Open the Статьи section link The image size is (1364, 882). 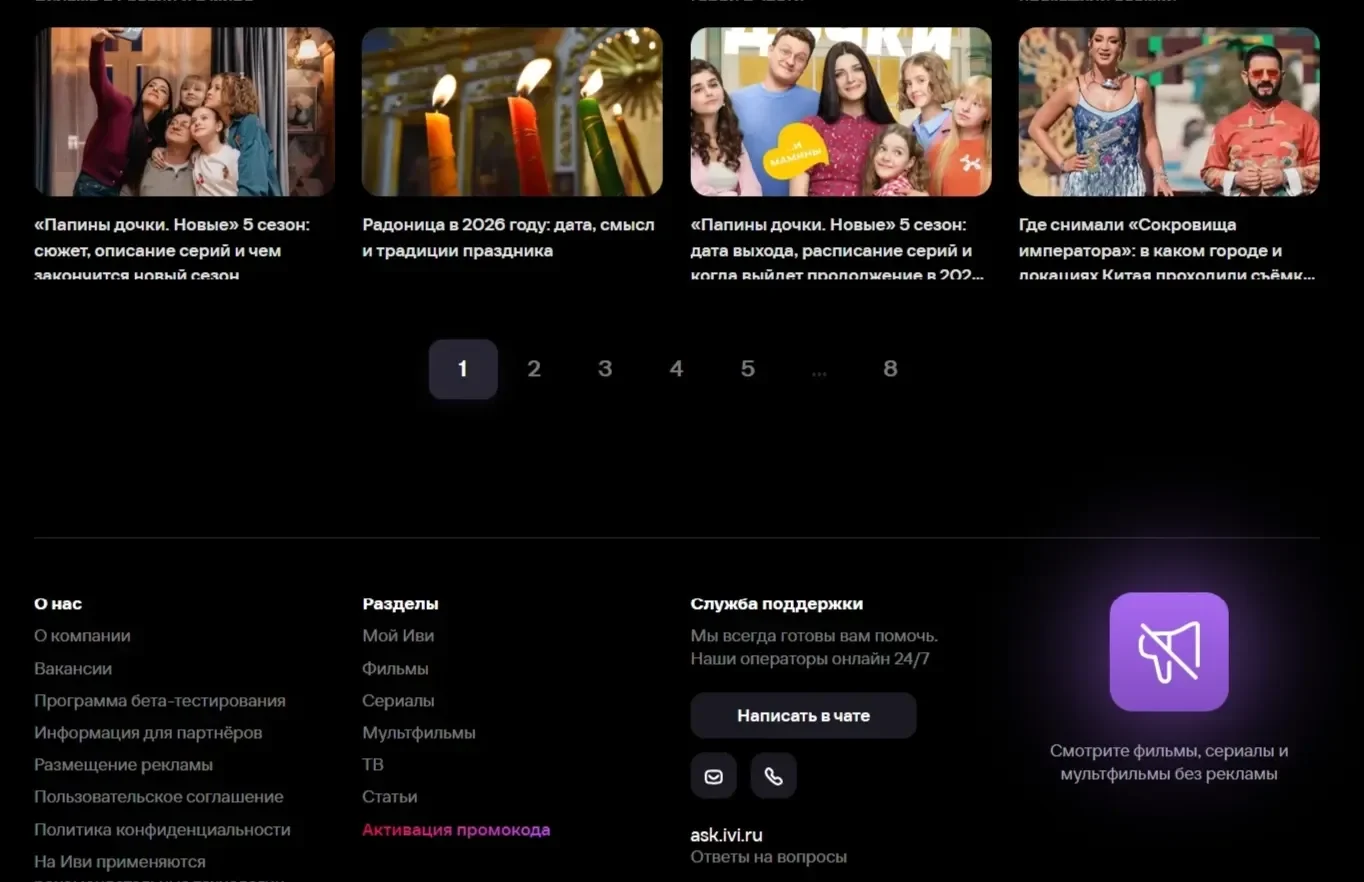coord(390,797)
